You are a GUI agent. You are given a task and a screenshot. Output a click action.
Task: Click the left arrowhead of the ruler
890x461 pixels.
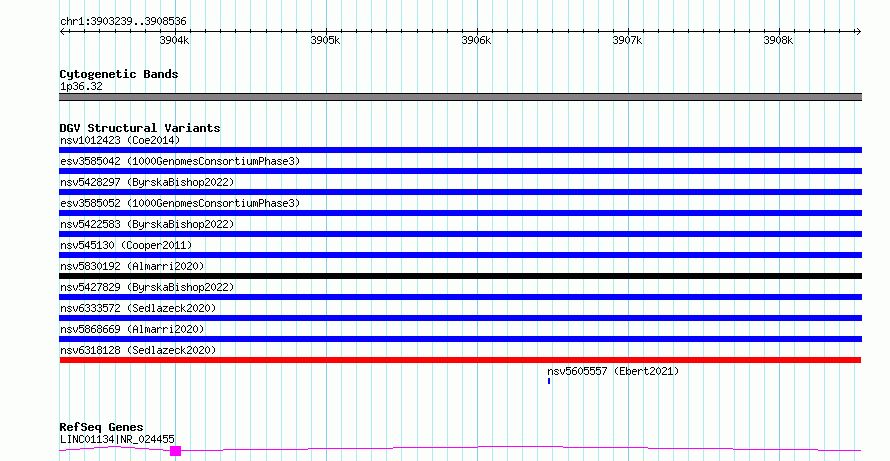[x=62, y=32]
